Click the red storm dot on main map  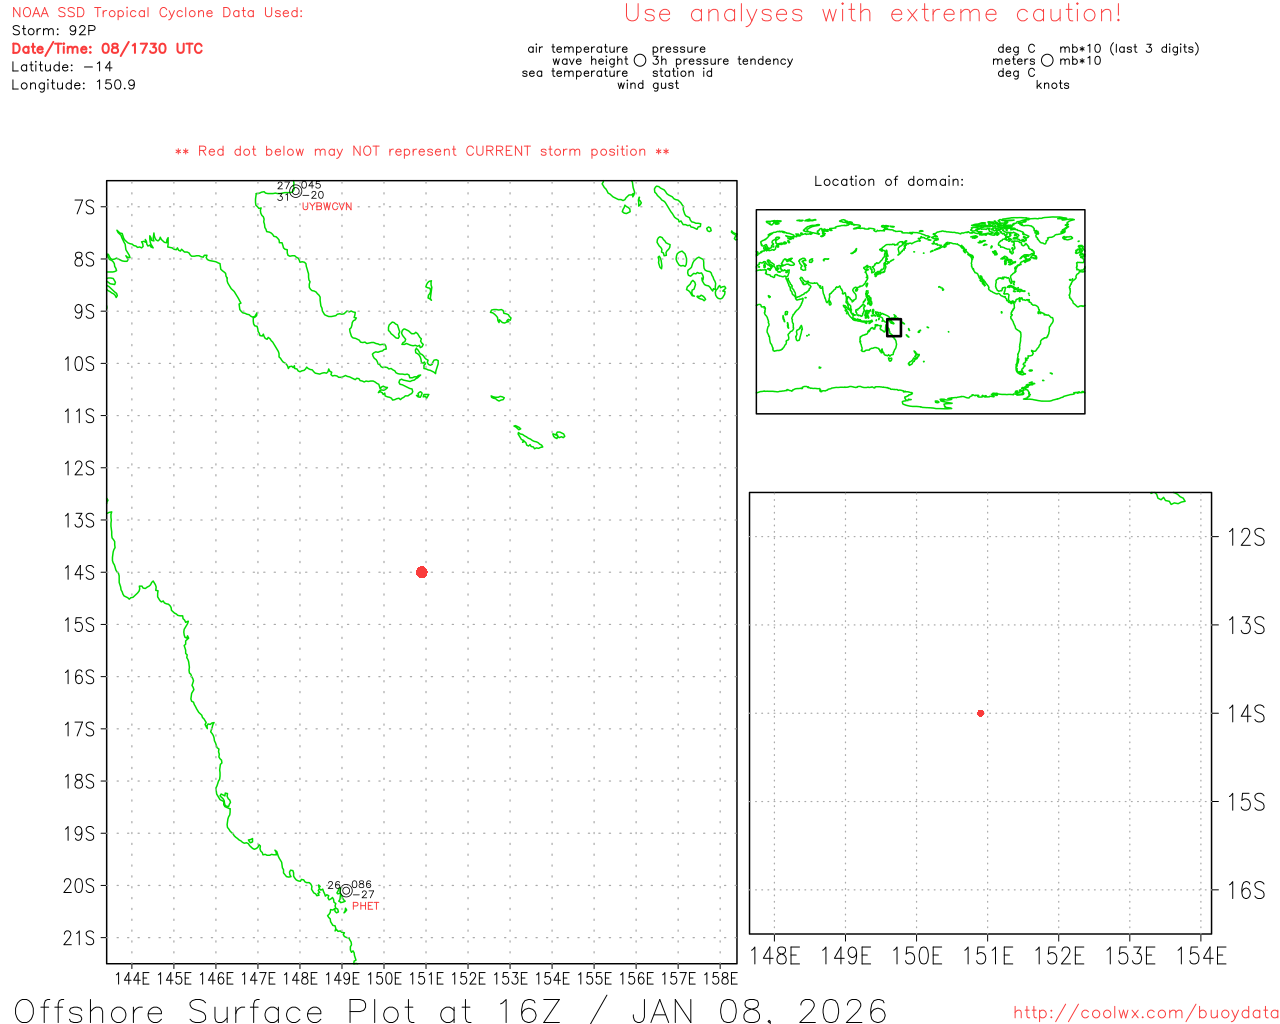click(x=421, y=572)
